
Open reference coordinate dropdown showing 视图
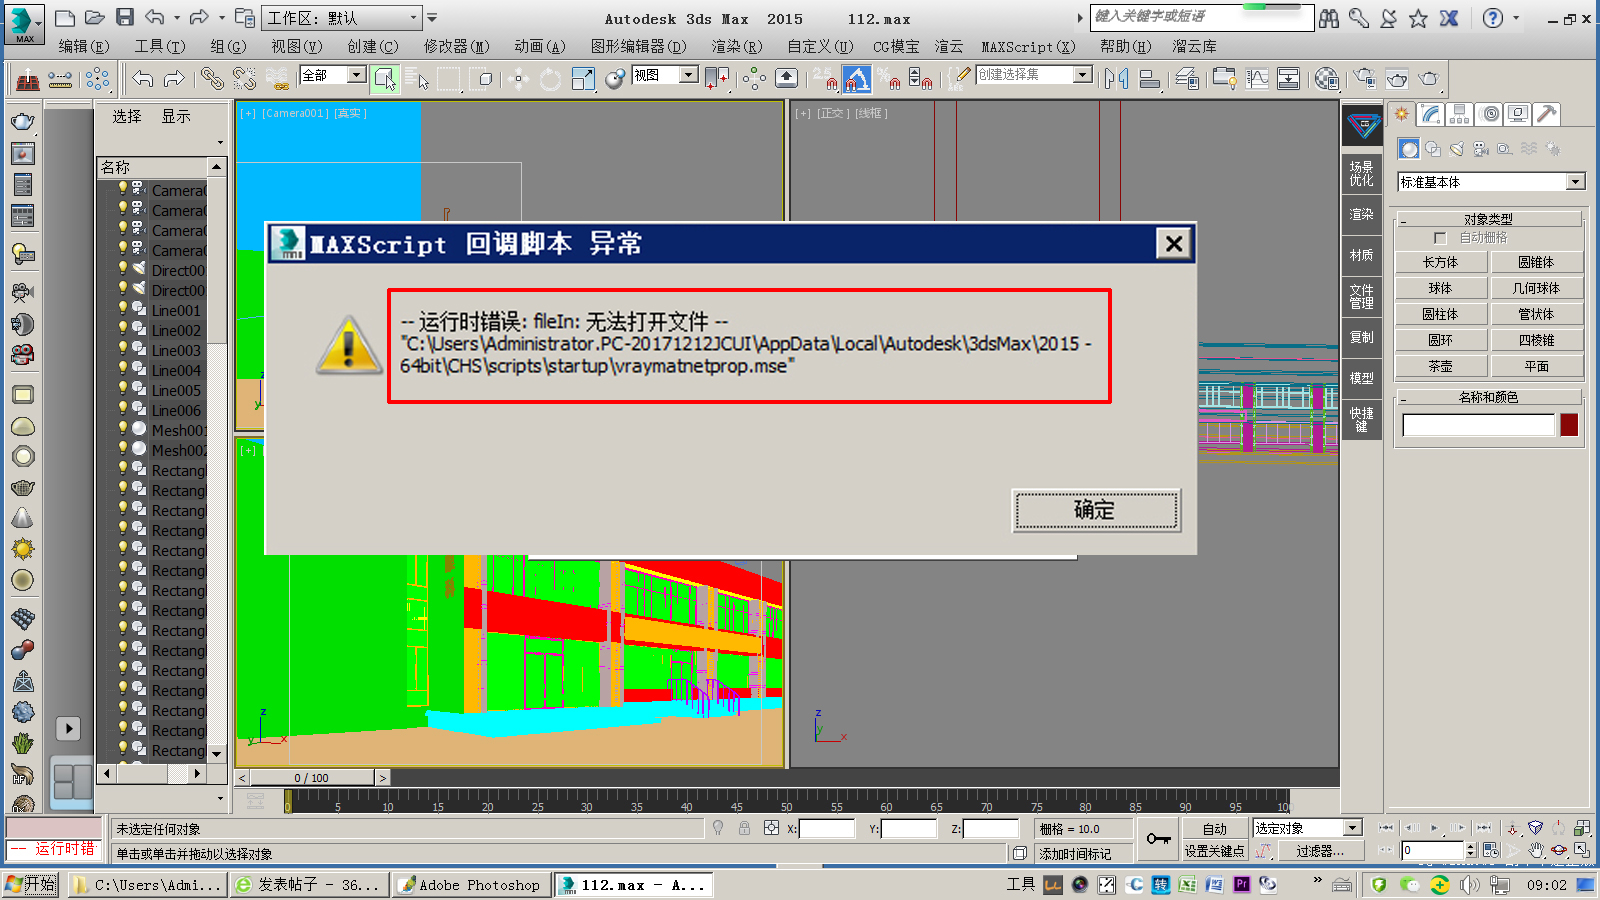pyautogui.click(x=664, y=75)
